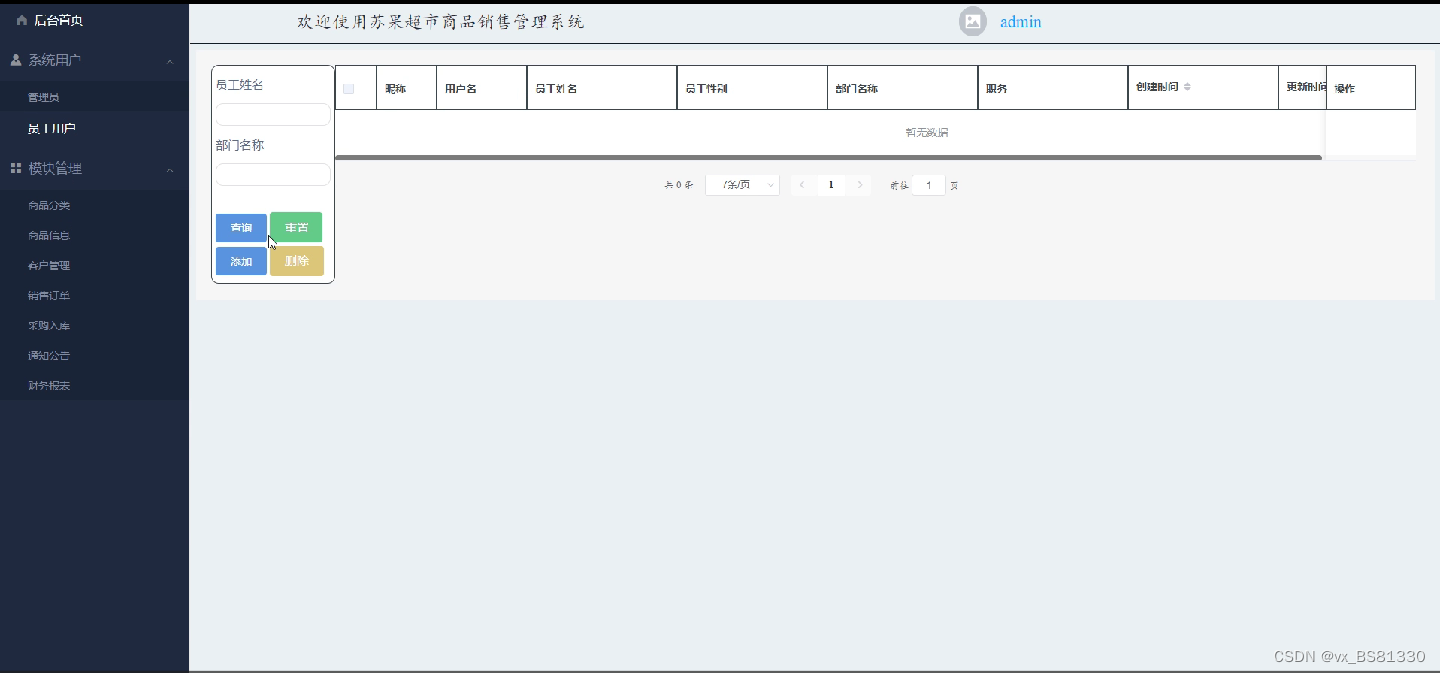Click the blue 添加 button
This screenshot has width=1440, height=673.
point(241,261)
